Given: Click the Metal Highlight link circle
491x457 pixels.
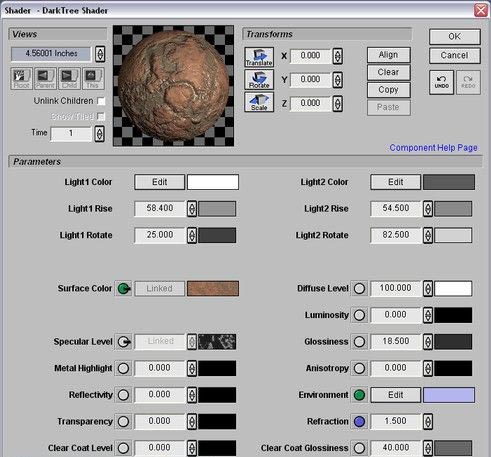Looking at the screenshot, I should tap(123, 368).
